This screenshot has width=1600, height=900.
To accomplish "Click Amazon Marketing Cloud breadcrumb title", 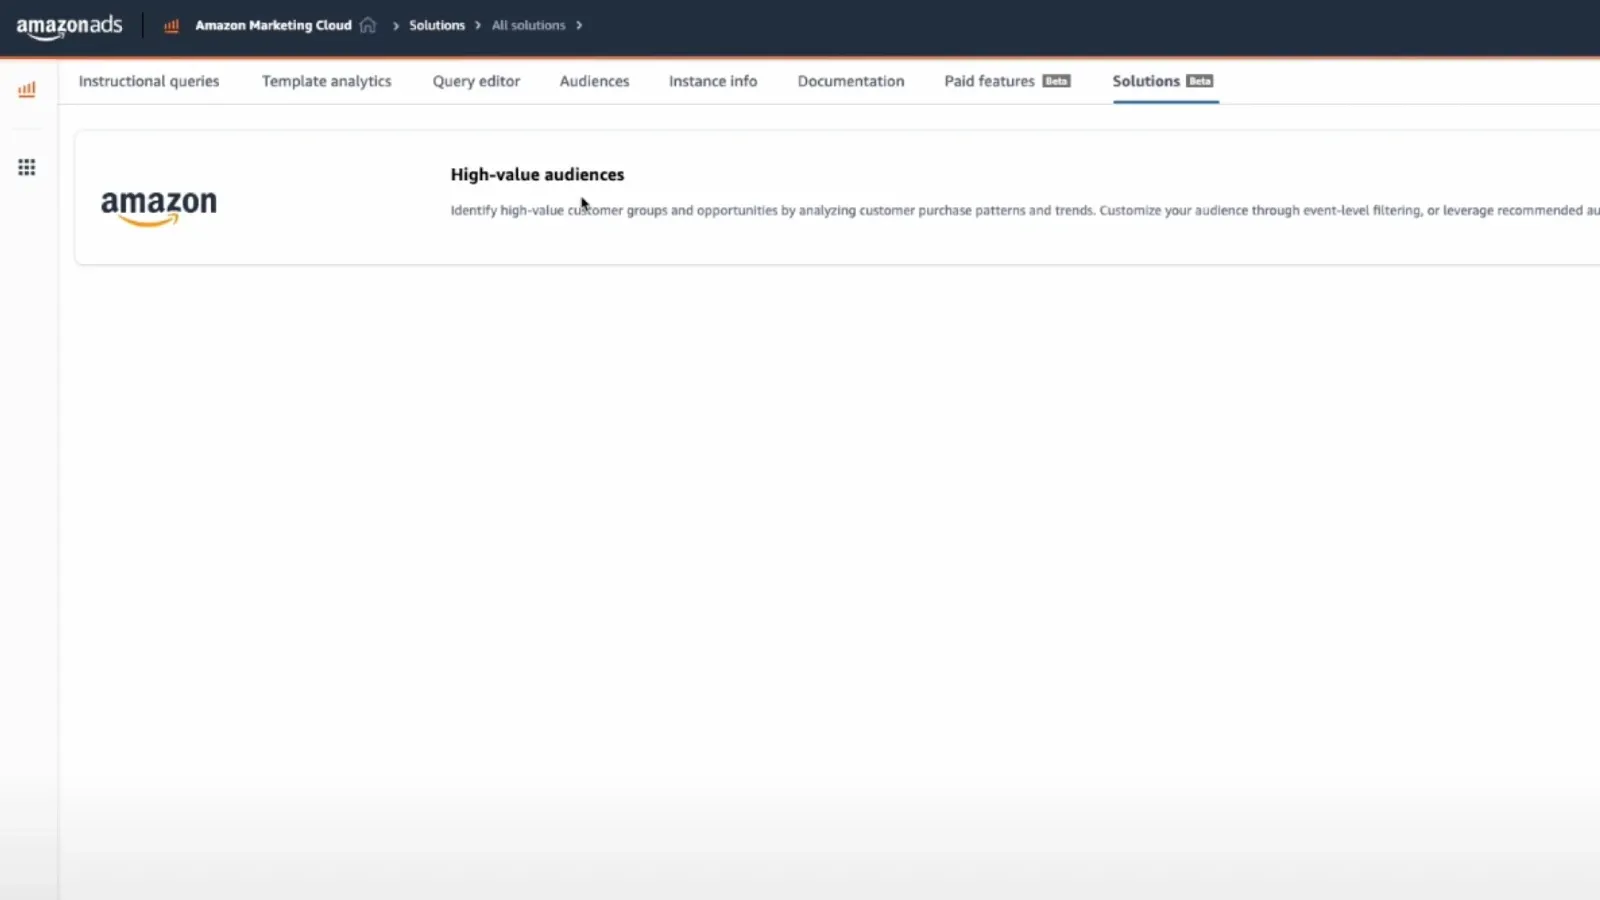I will [x=273, y=25].
